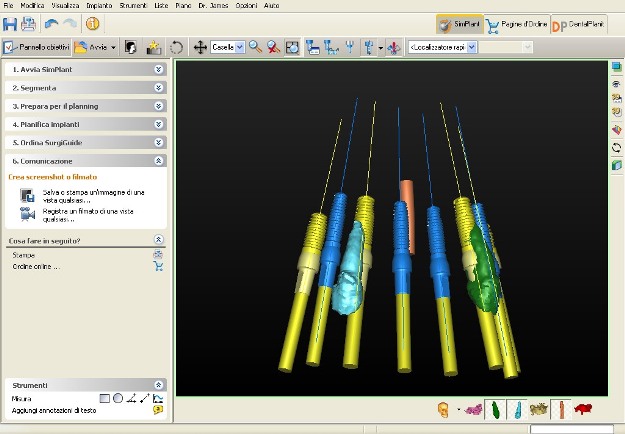Toggle the olive bone object visibility thumbnail
Viewport: 625px width, 434px height.
click(x=539, y=409)
